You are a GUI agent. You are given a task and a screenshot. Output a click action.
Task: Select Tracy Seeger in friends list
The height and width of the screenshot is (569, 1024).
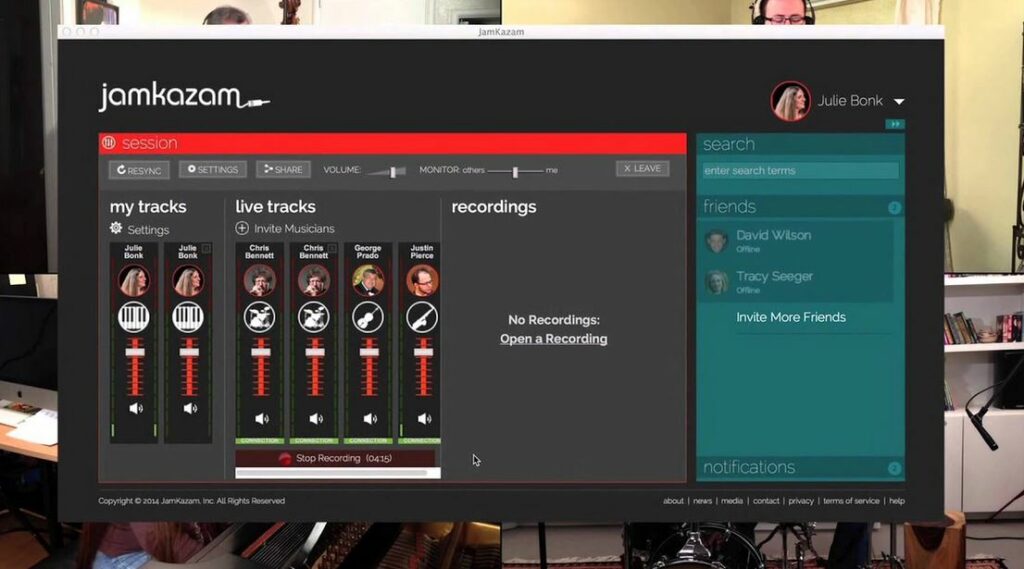[797, 282]
